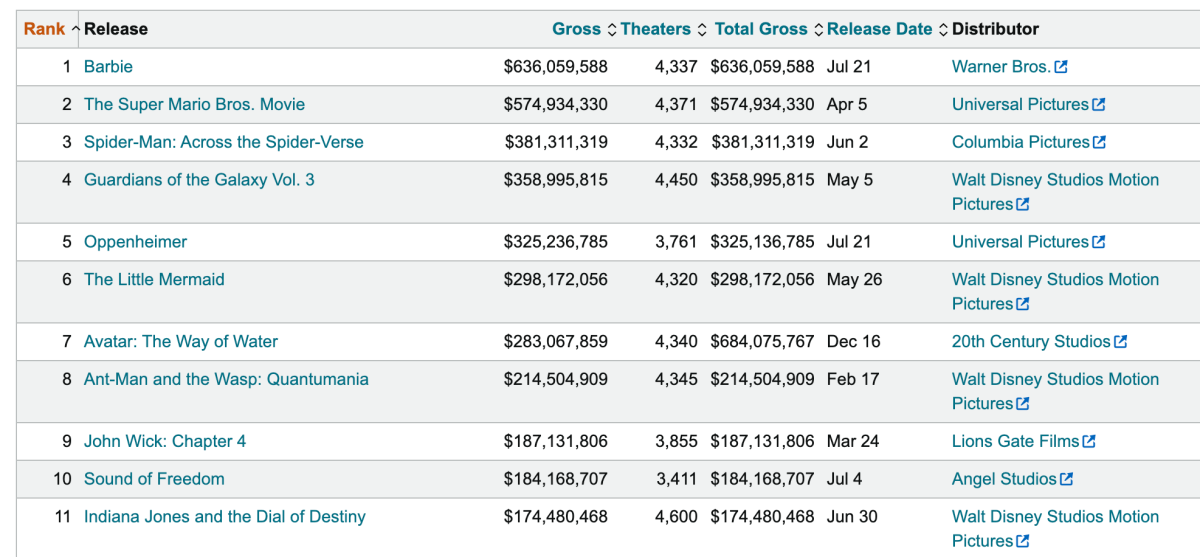Open the Barbie movie page
The width and height of the screenshot is (1200, 557).
[108, 67]
